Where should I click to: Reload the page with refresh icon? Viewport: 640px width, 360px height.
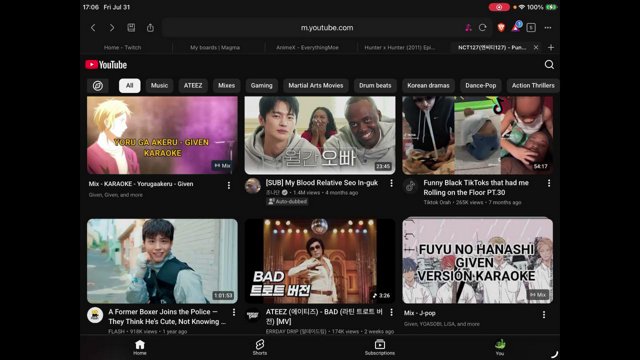point(482,28)
